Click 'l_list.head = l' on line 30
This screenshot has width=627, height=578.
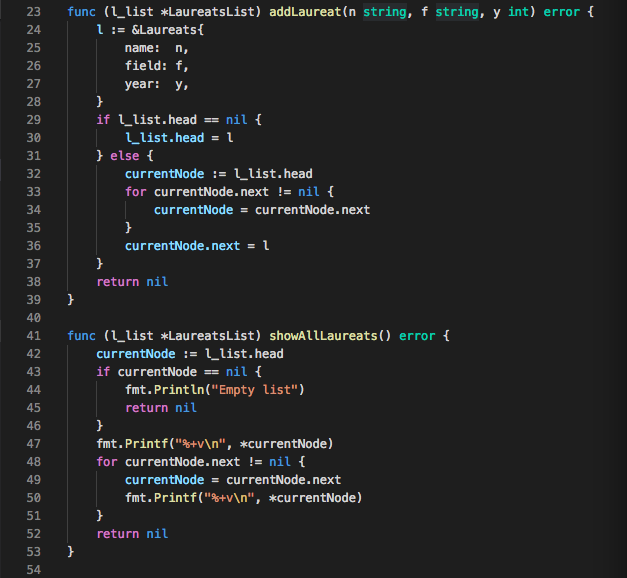[179, 138]
